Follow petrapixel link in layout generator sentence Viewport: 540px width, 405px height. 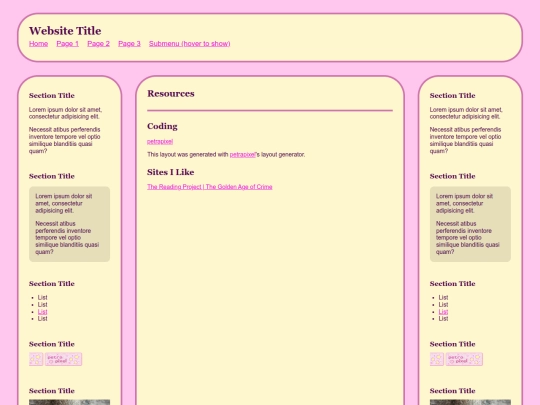tap(242, 155)
